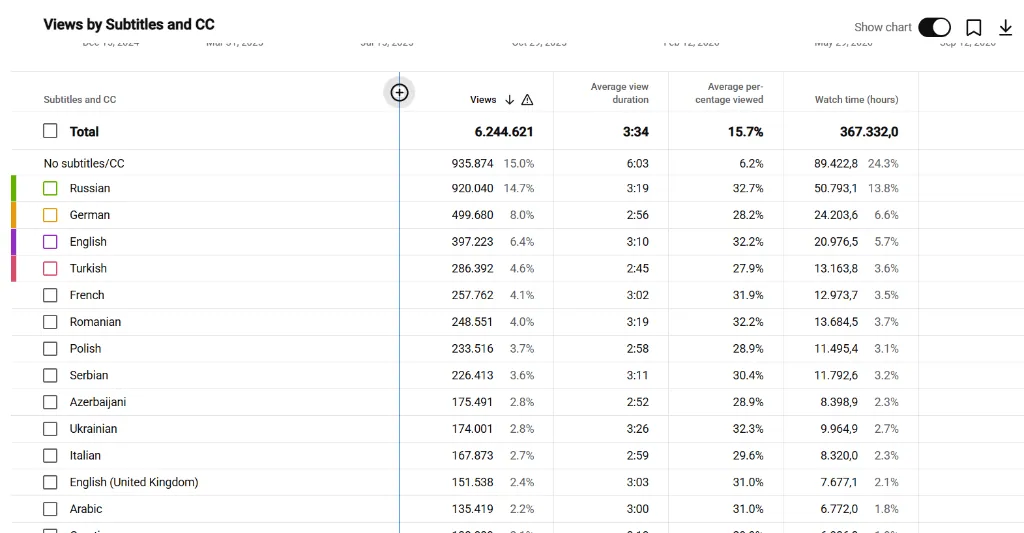
Task: Sort by Watch time (hours) header
Action: (856, 100)
